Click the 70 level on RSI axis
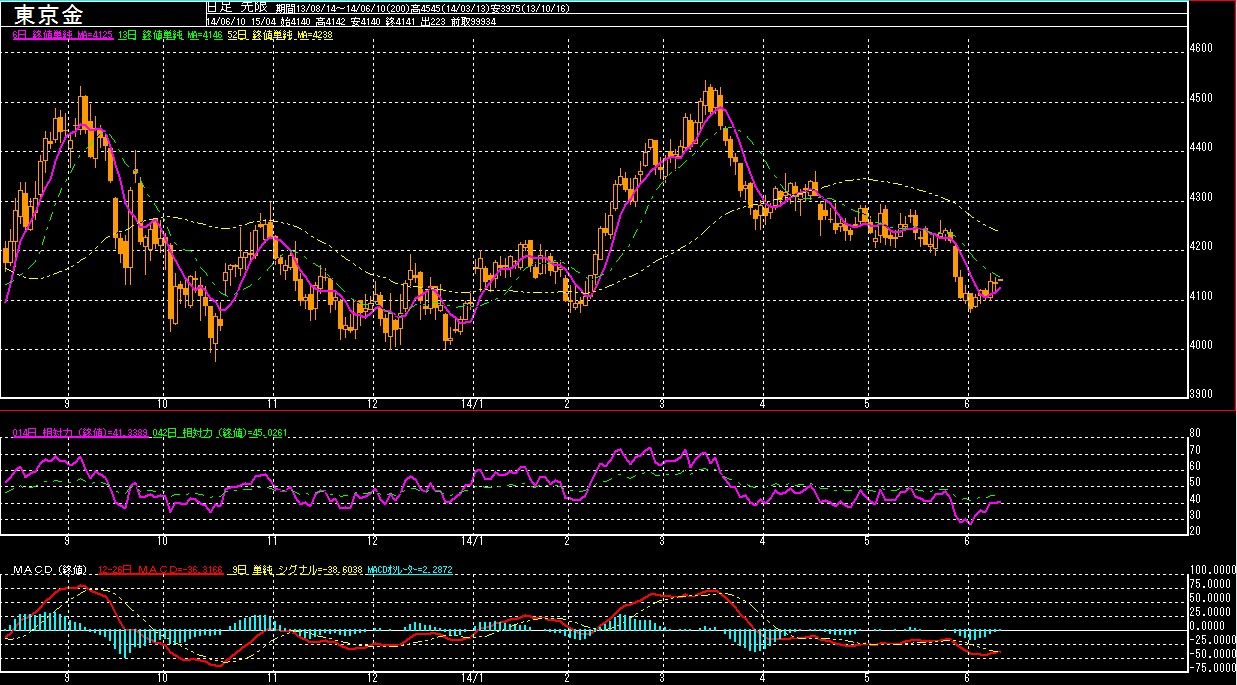Image resolution: width=1237 pixels, height=685 pixels. 1194,449
